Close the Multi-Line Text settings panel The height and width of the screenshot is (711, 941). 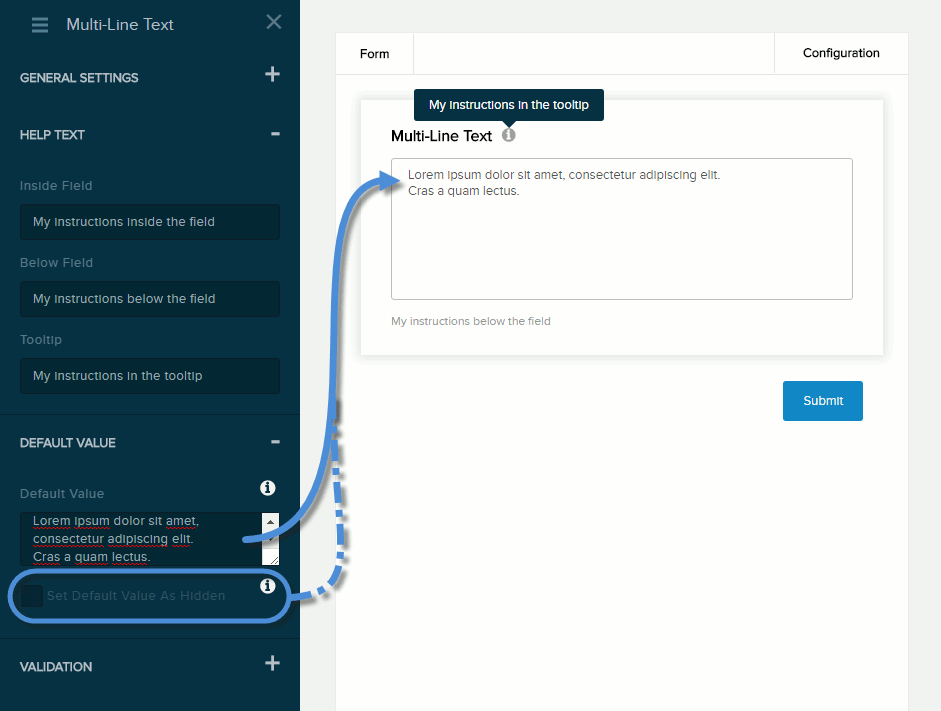(274, 22)
